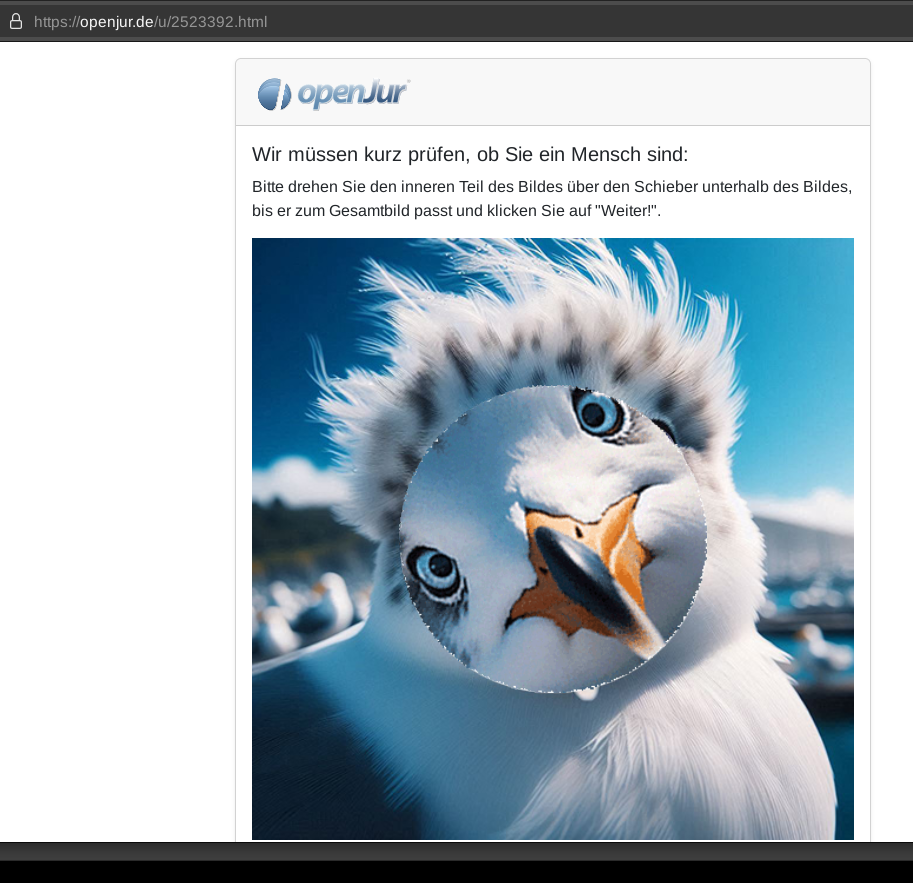Click the heading "Wir müssen kurz prüfen"
The height and width of the screenshot is (883, 913).
click(470, 154)
